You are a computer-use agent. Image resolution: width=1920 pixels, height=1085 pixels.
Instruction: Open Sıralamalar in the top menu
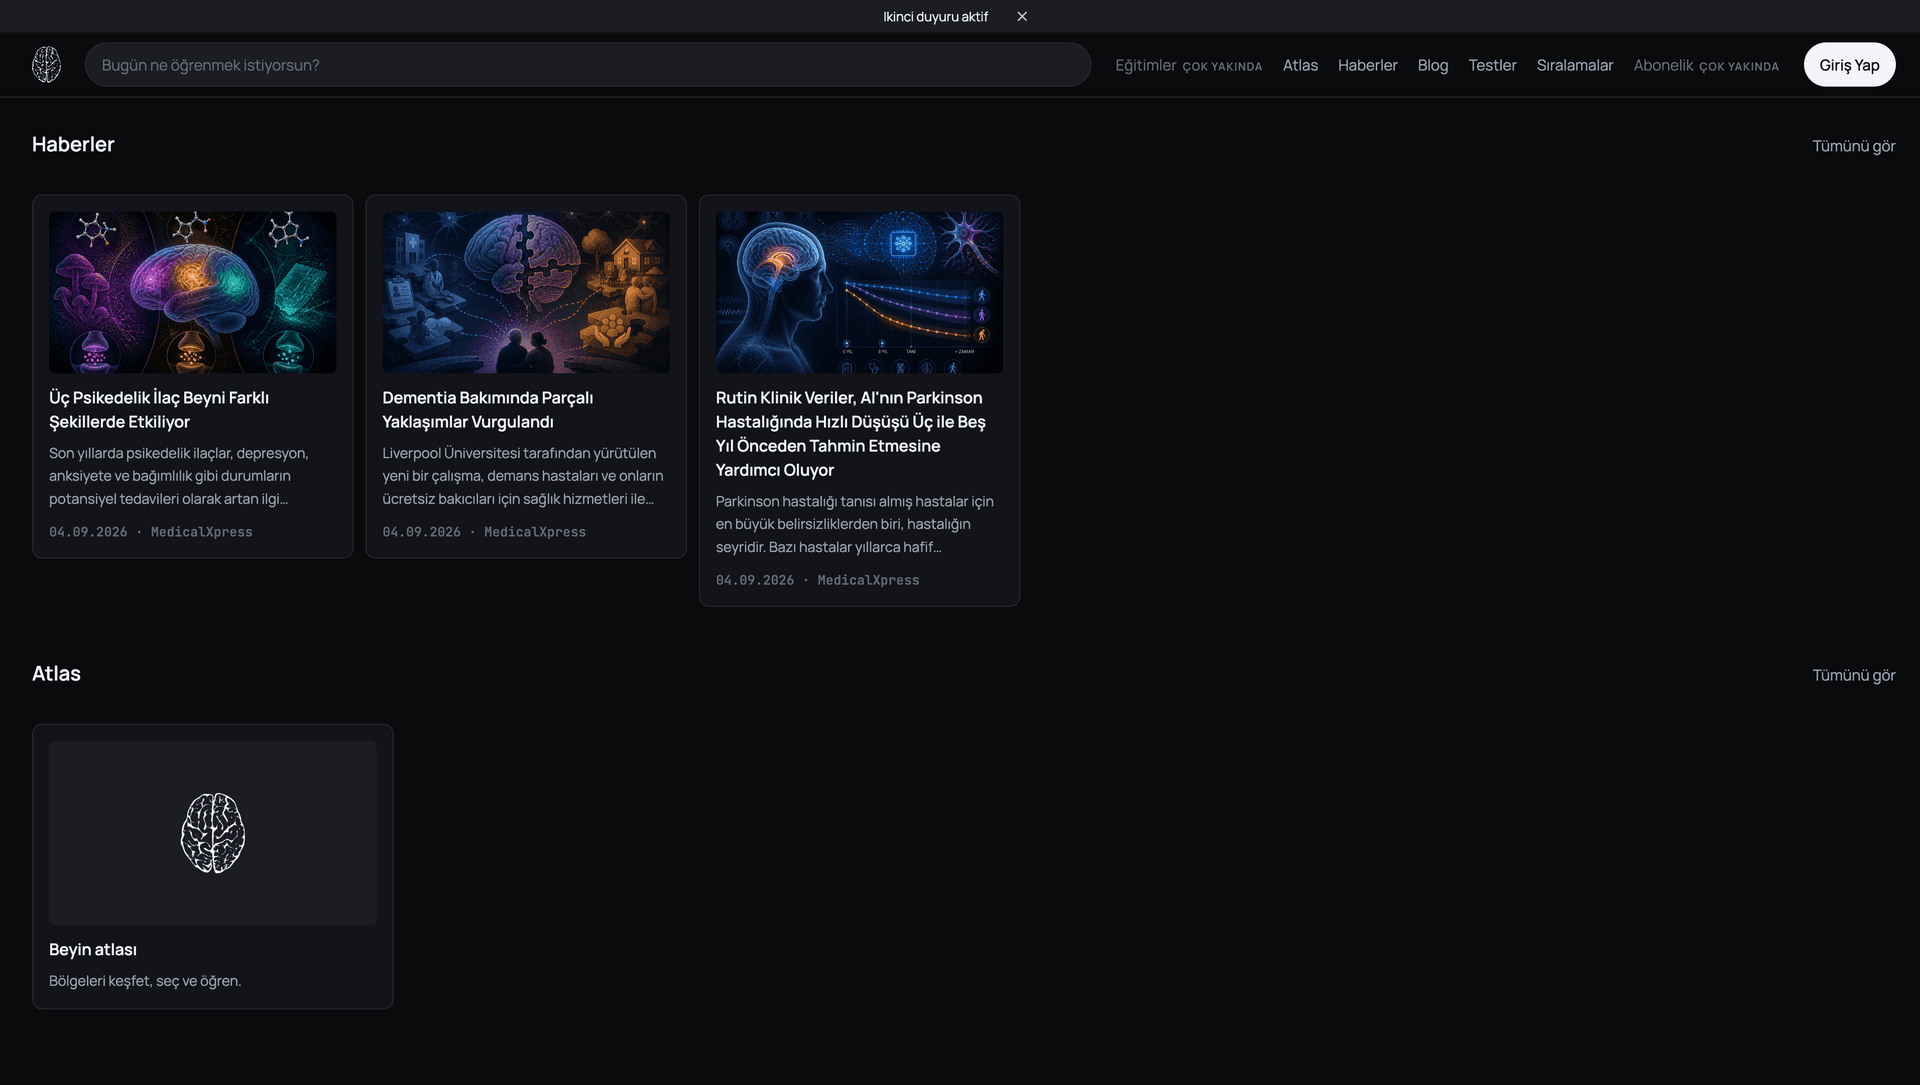pyautogui.click(x=1574, y=65)
